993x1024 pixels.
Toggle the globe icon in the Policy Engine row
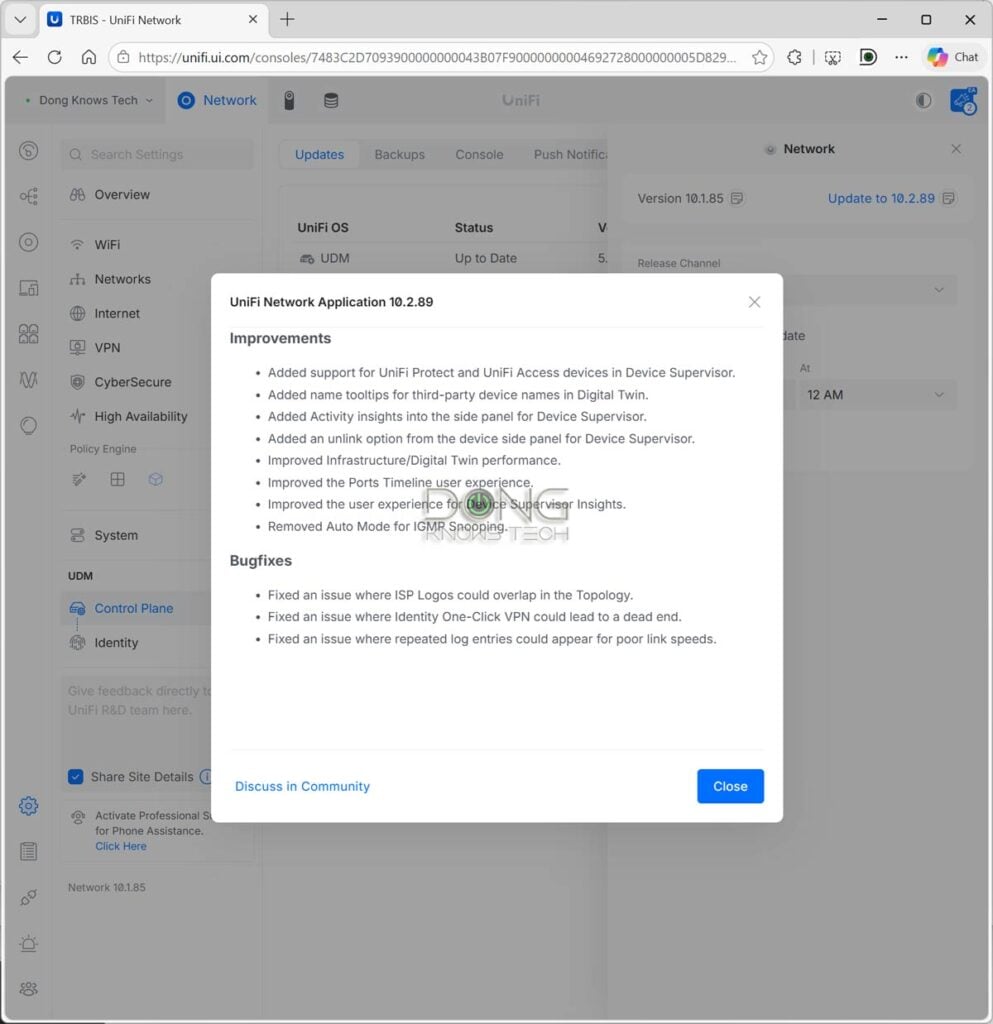(x=155, y=479)
